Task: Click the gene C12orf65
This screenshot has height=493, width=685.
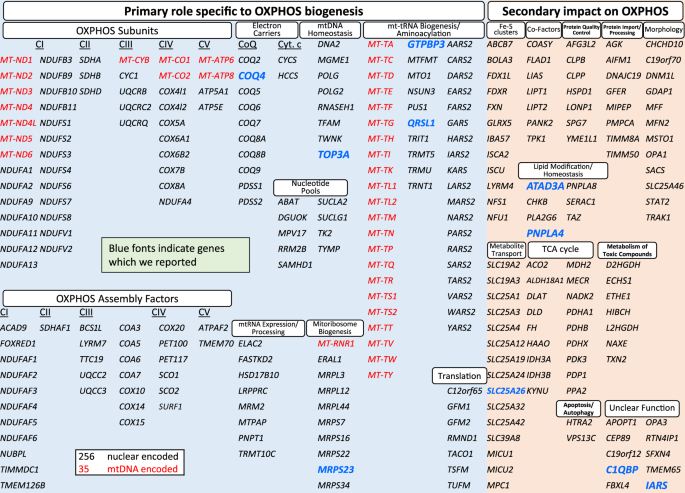Action: click(x=465, y=391)
